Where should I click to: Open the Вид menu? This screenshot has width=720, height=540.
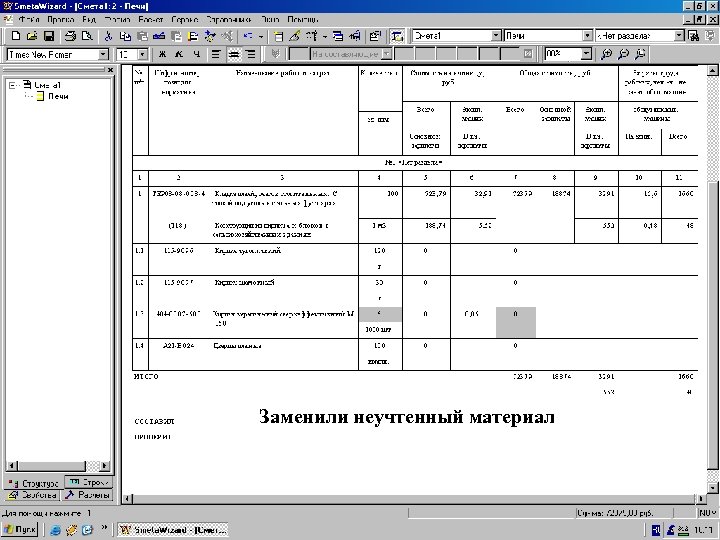tap(89, 20)
